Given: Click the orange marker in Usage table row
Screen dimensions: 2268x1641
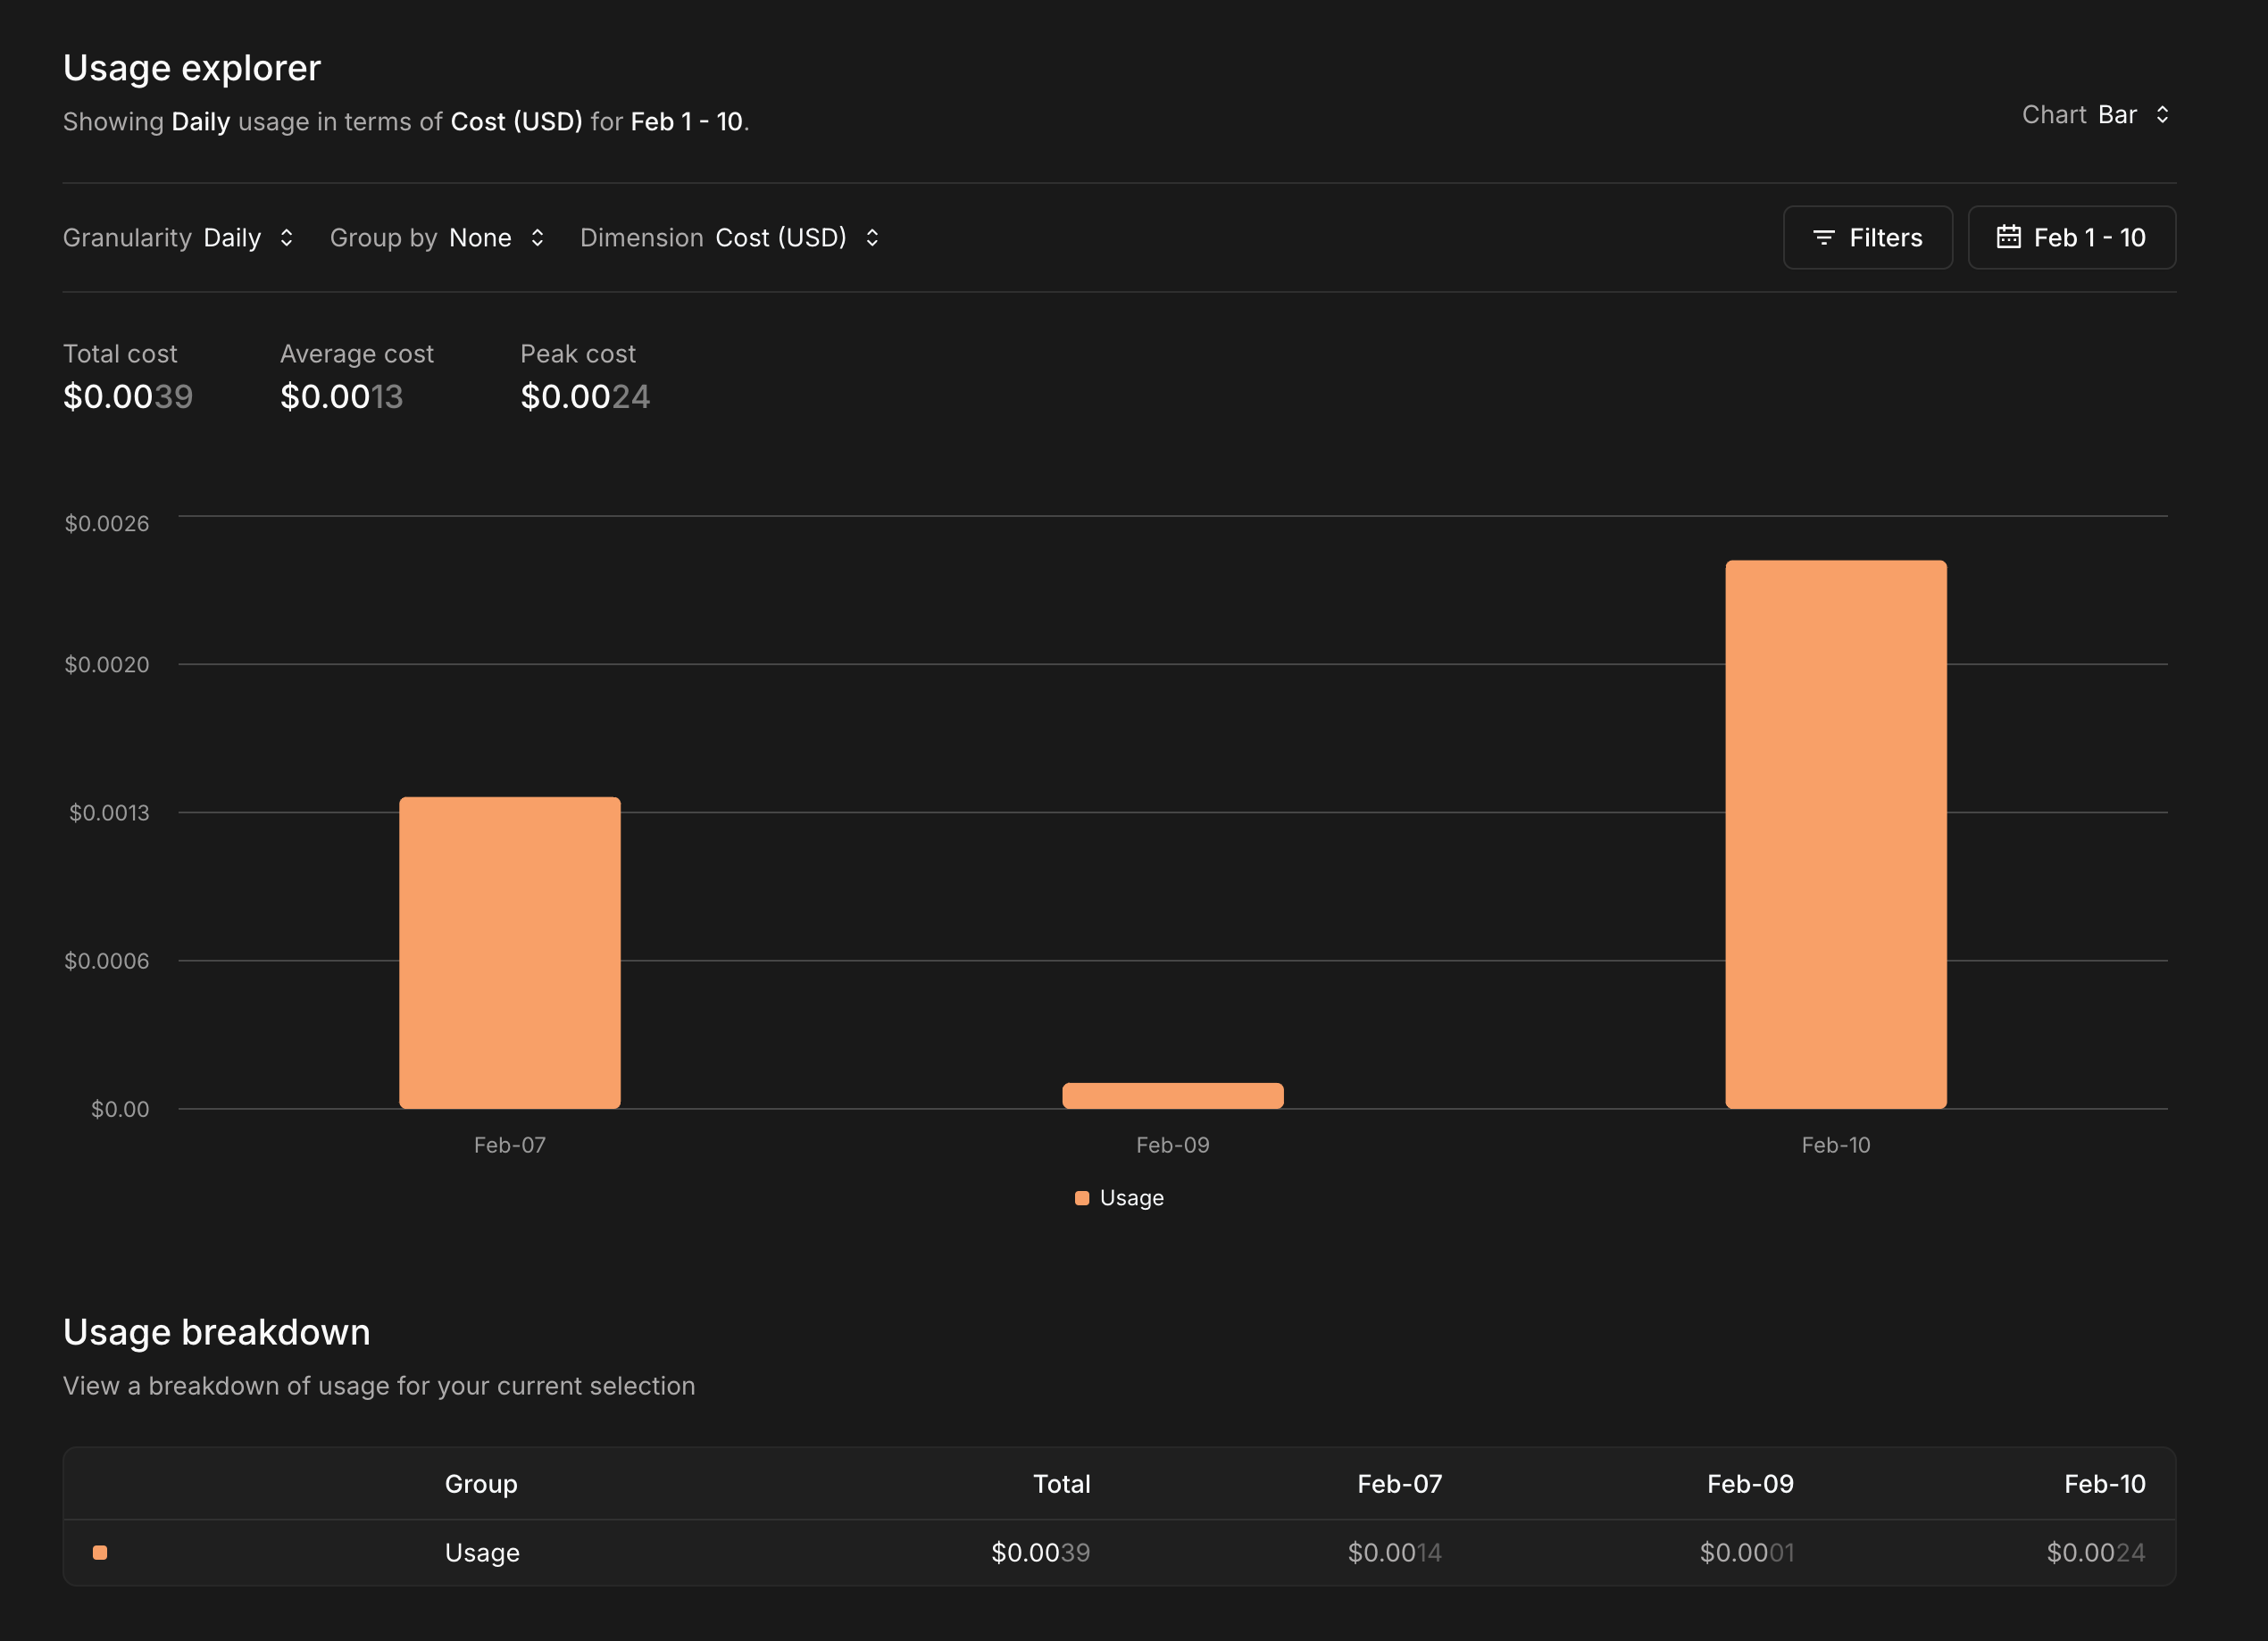Looking at the screenshot, I should pos(100,1552).
